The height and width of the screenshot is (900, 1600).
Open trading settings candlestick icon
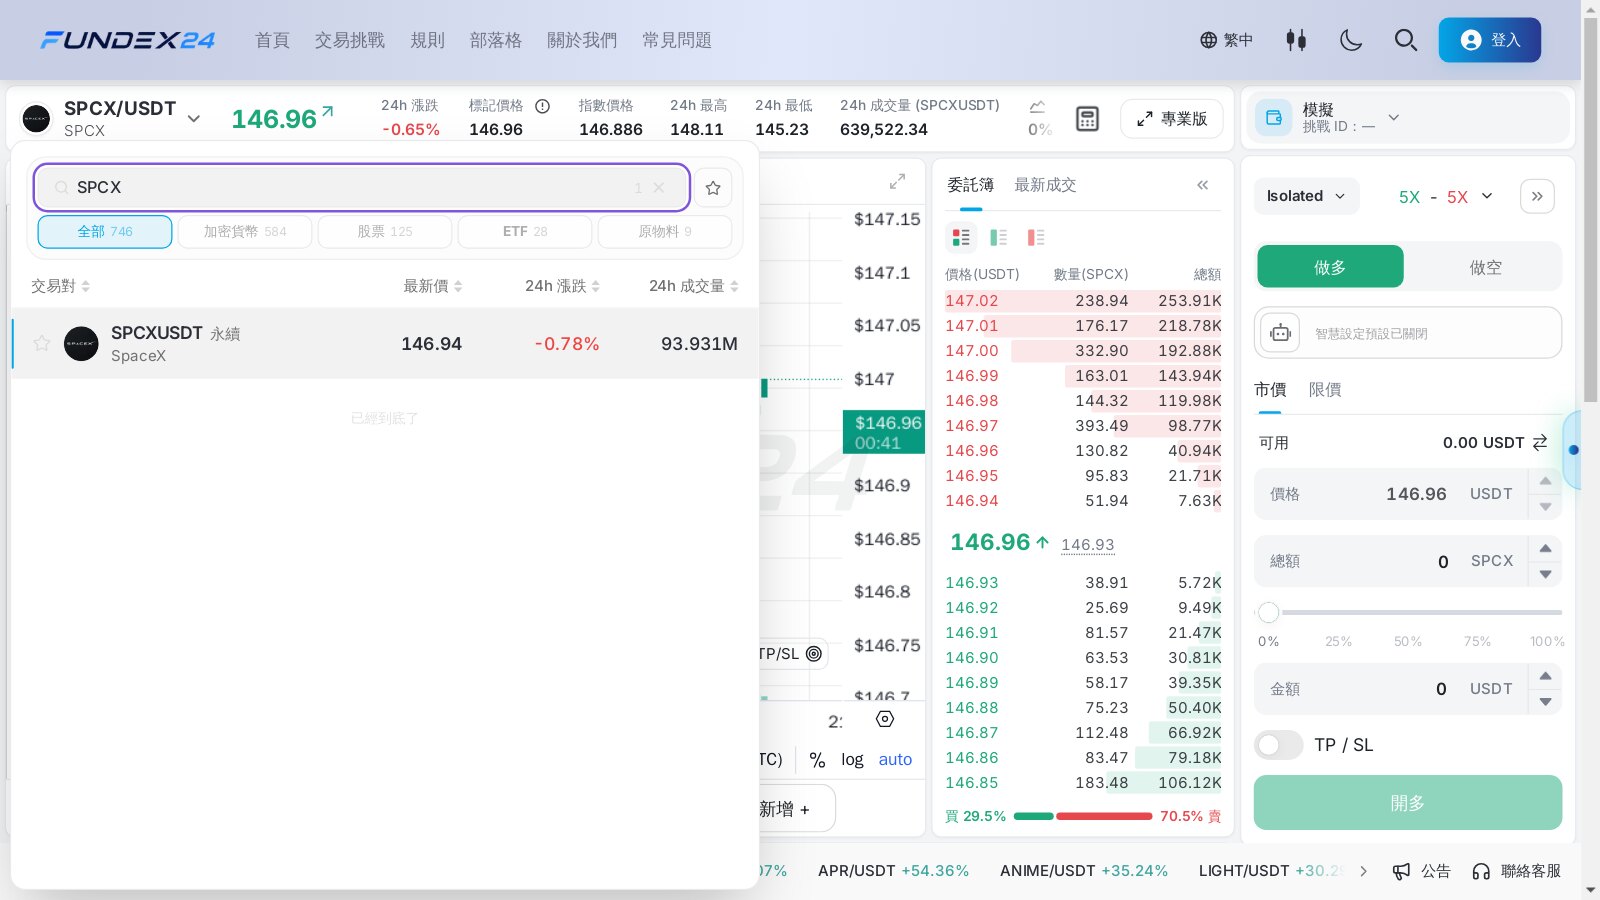click(1296, 40)
